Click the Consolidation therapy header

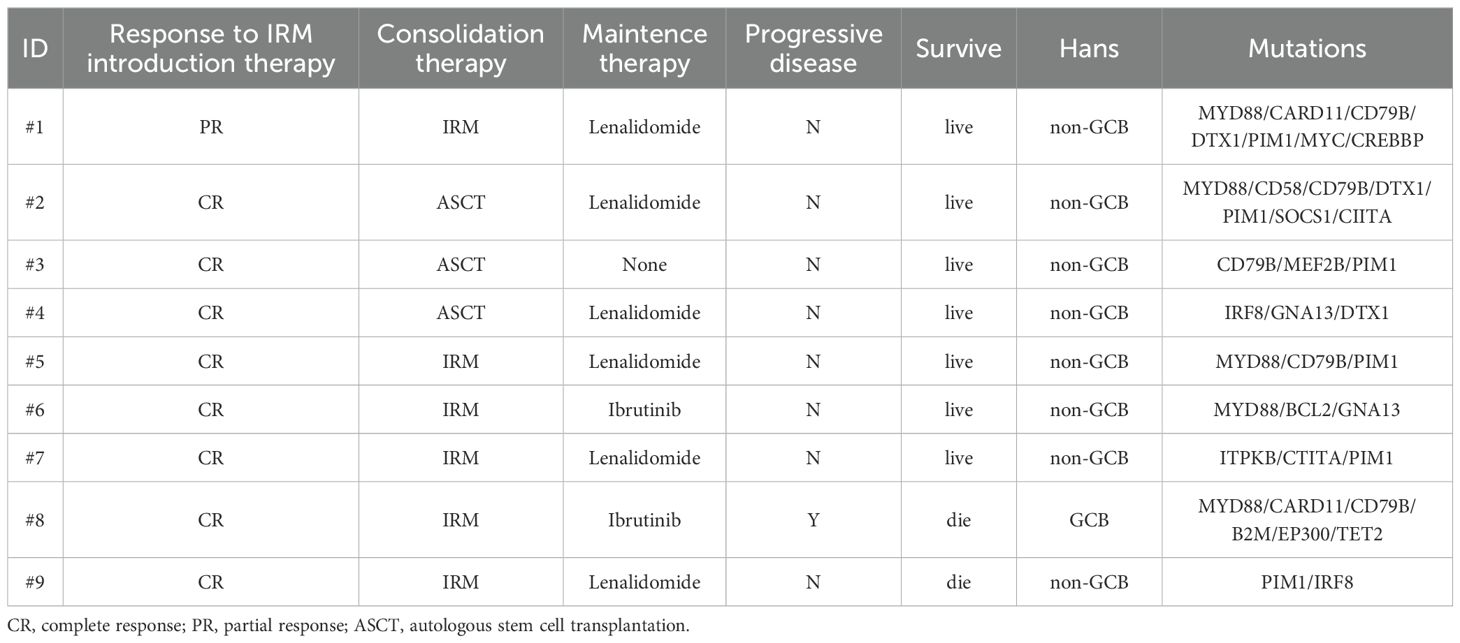point(461,48)
